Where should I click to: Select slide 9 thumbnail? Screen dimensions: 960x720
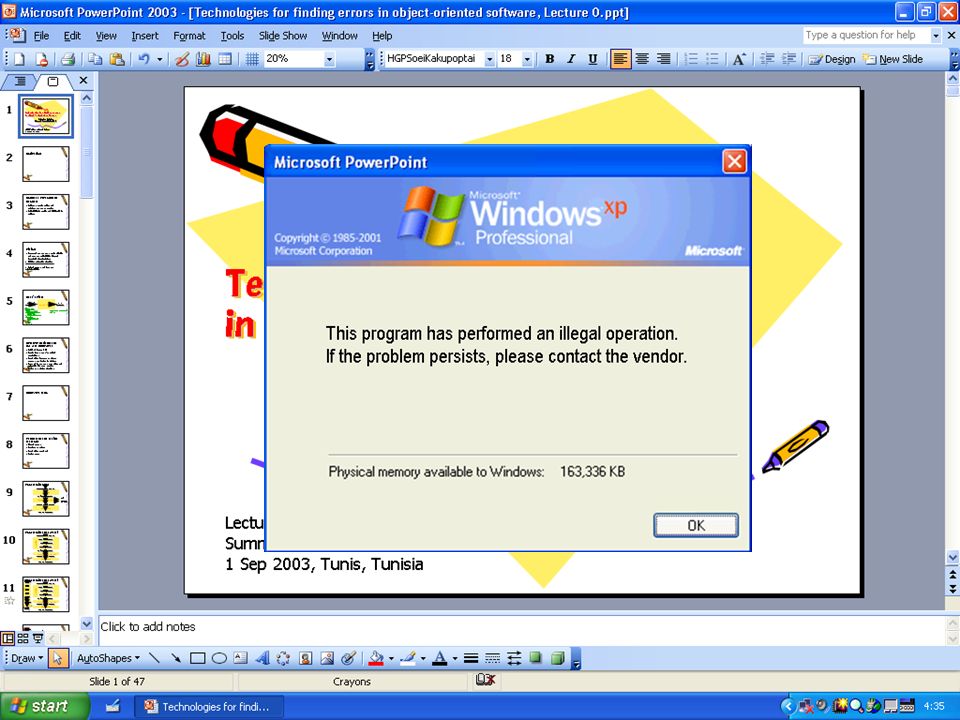point(46,498)
